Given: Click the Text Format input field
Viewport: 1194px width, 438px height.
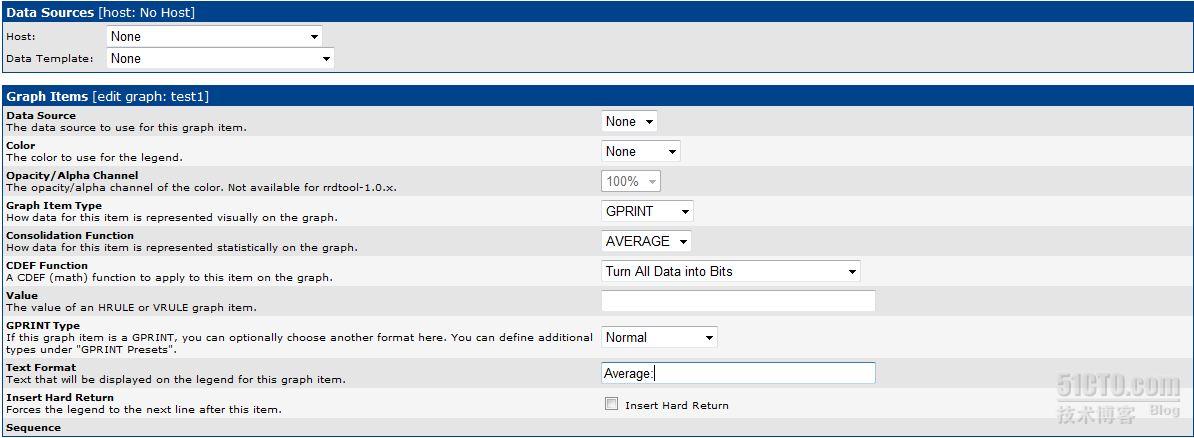Looking at the screenshot, I should click(x=739, y=373).
